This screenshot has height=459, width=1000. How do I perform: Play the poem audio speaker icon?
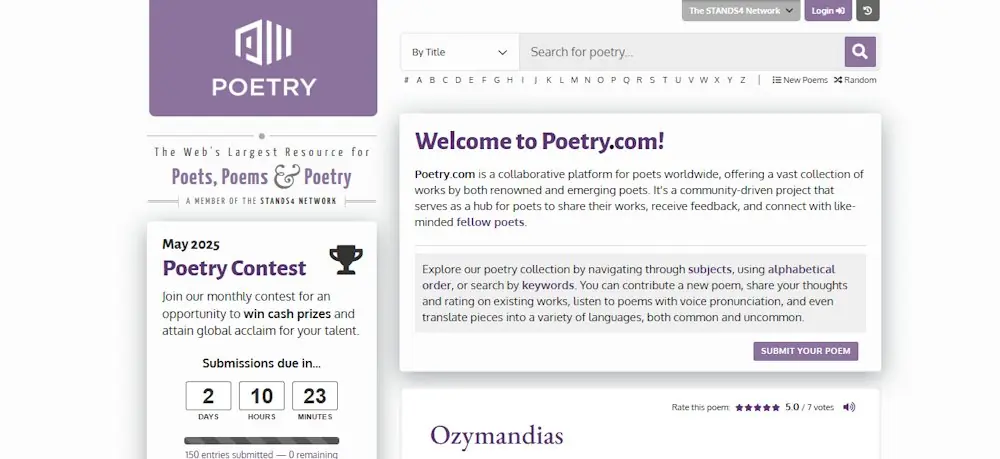tap(849, 407)
